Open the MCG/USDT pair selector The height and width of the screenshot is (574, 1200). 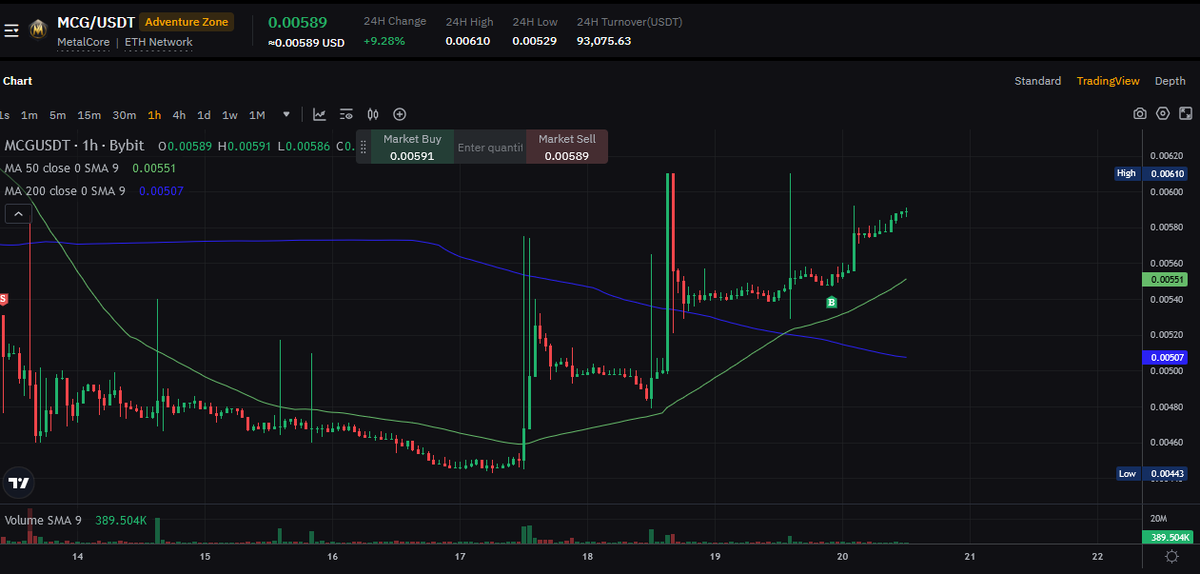point(96,21)
